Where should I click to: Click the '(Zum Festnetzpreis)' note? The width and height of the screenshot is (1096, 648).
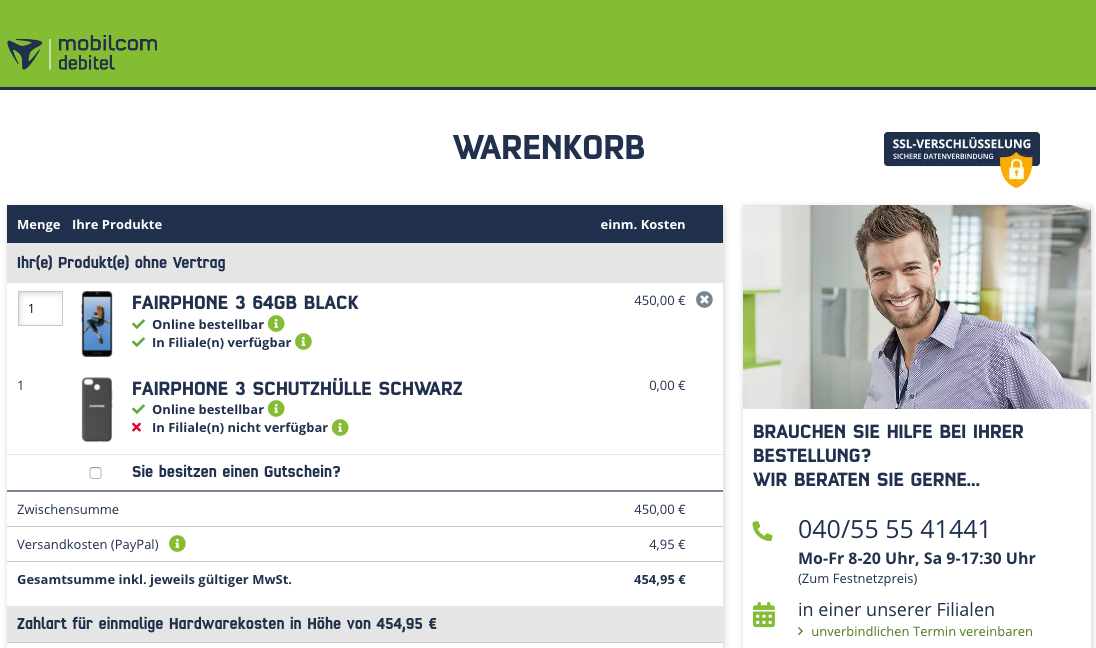(858, 578)
